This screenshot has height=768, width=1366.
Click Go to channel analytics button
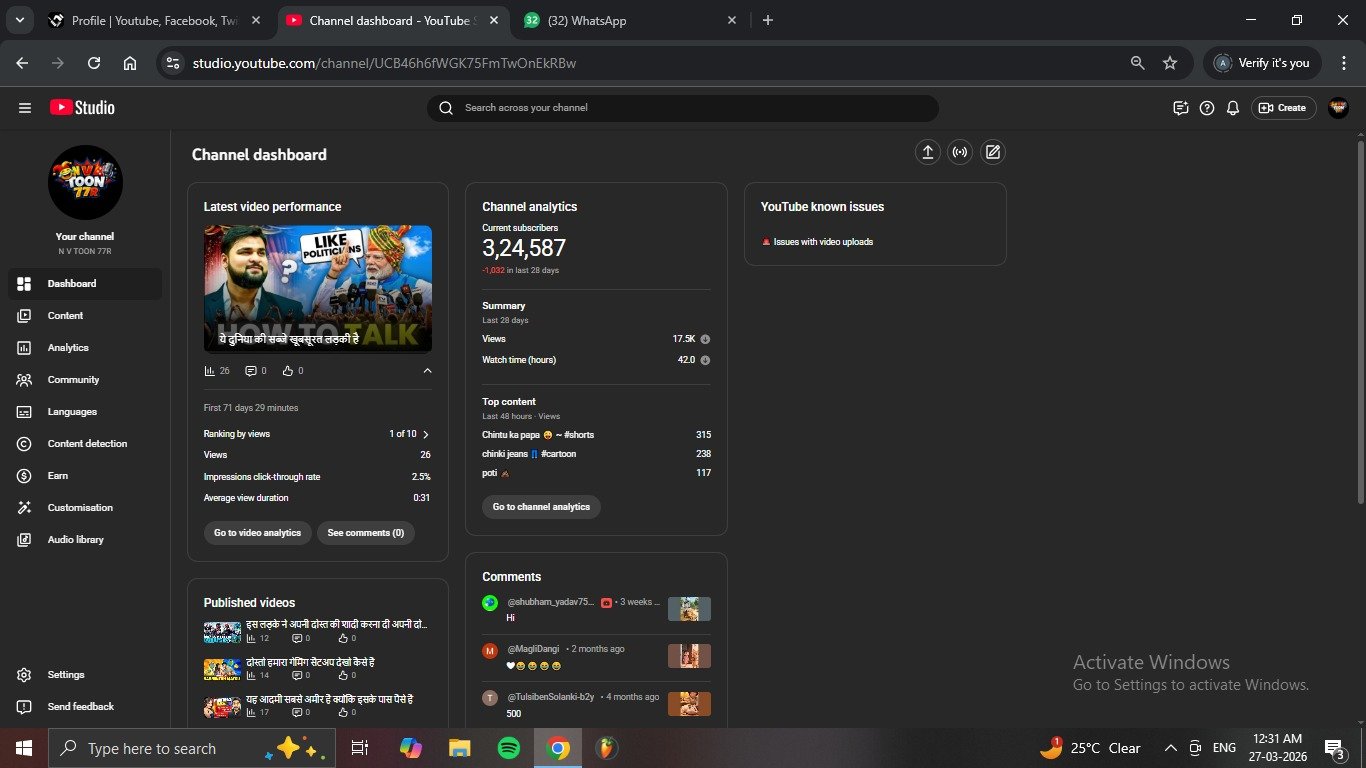click(x=541, y=507)
